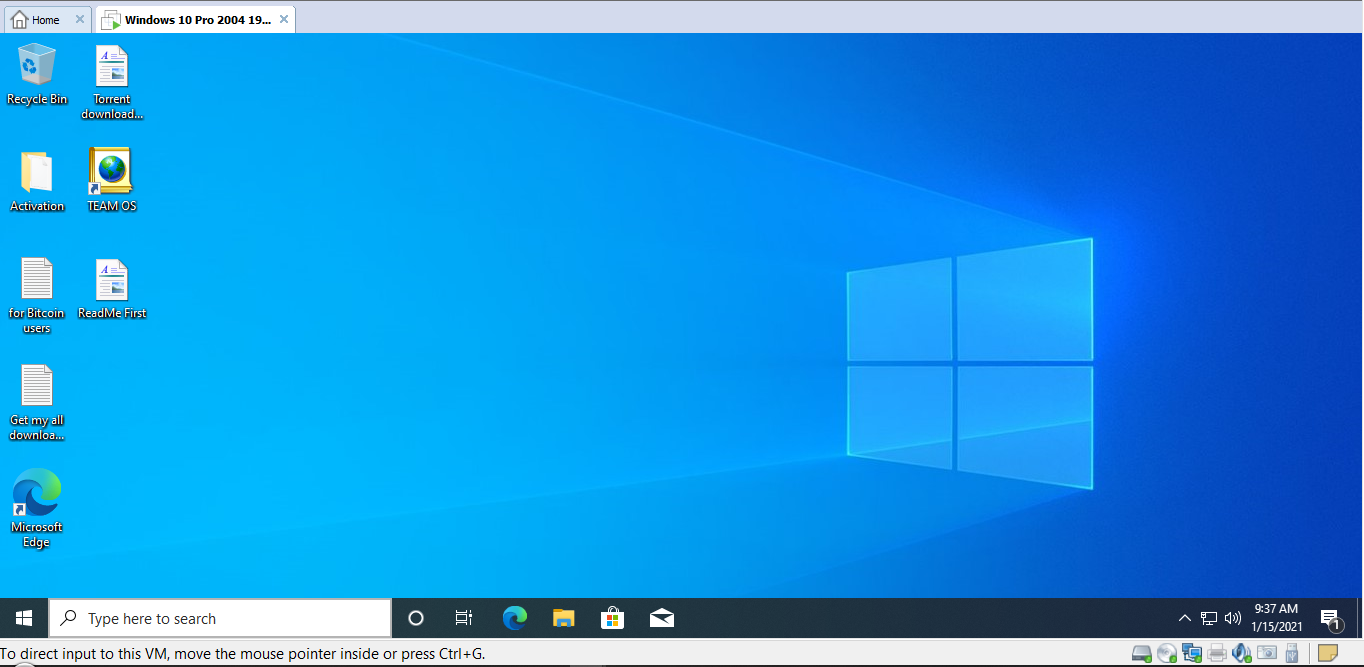Select the 'for Bitcoin users' text file
Image resolution: width=1364 pixels, height=667 pixels.
point(37,295)
